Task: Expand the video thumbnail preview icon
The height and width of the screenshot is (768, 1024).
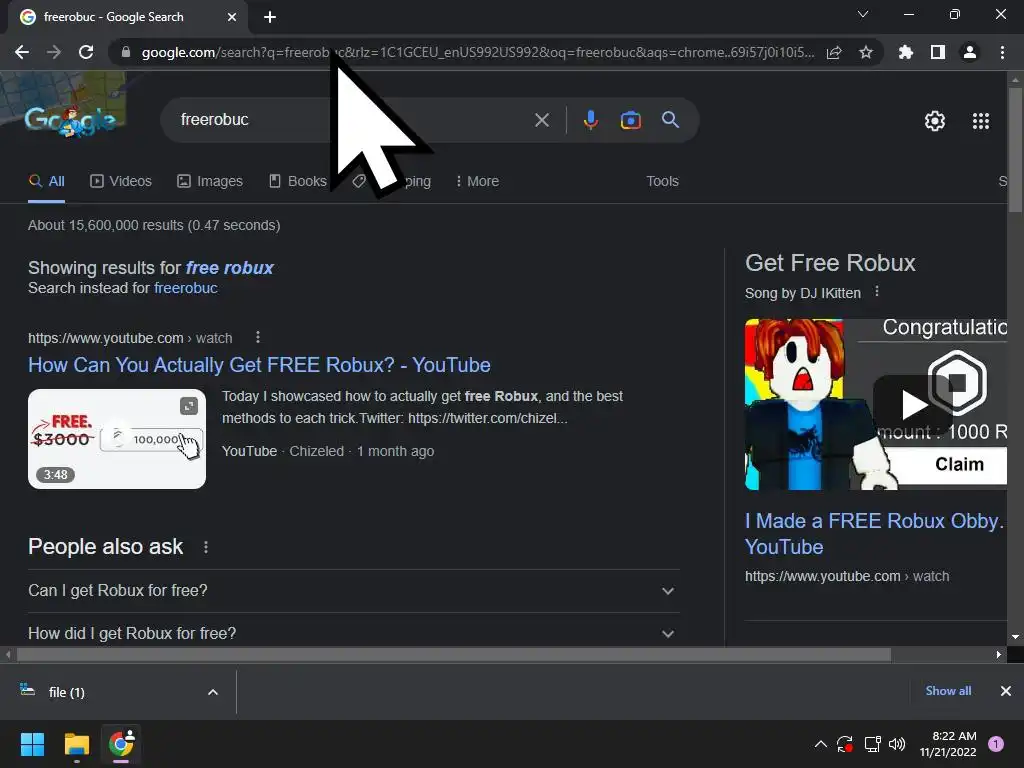Action: [x=189, y=406]
